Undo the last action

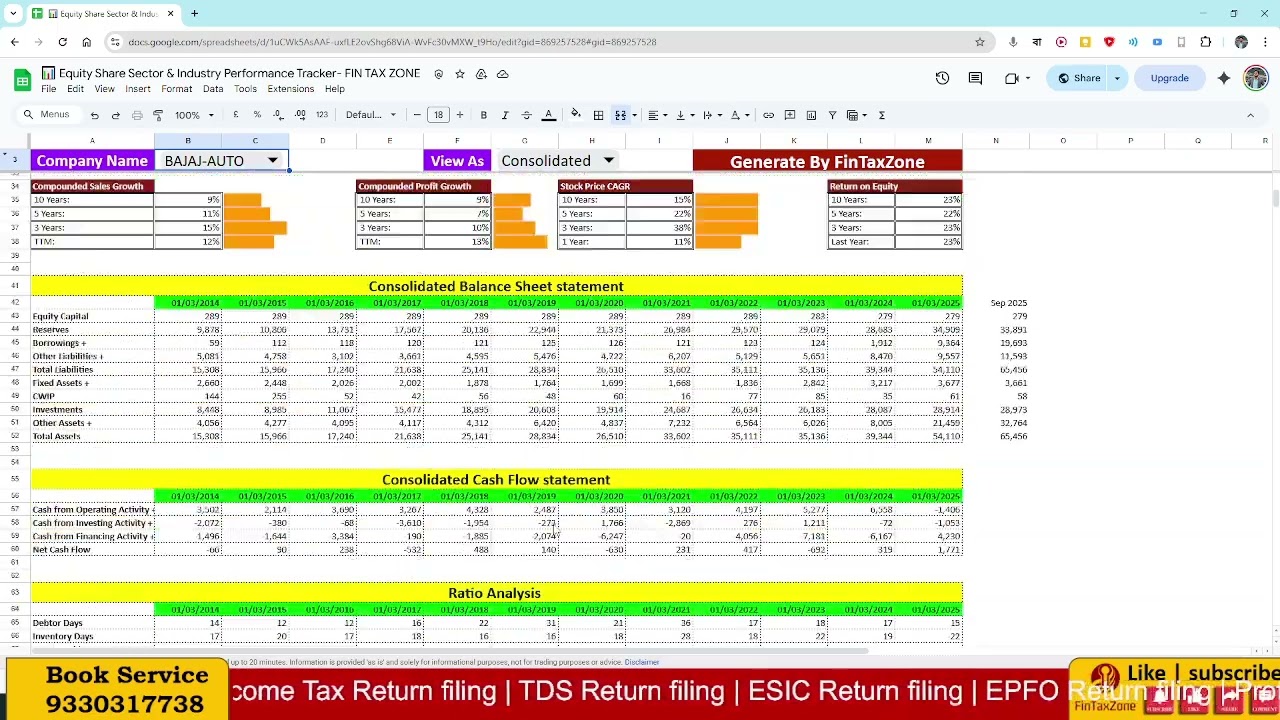pyautogui.click(x=94, y=115)
